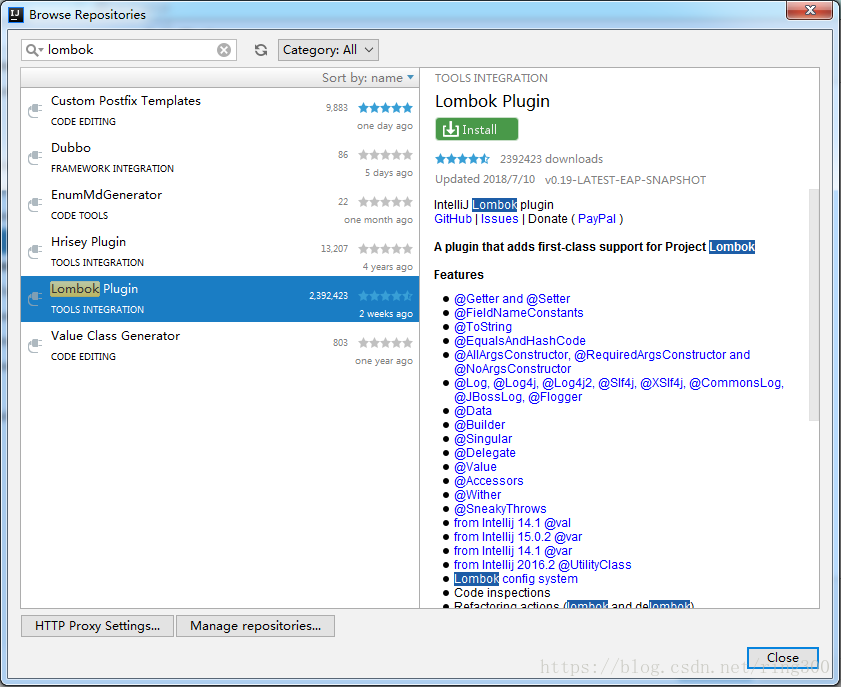This screenshot has height=687, width=841.
Task: Click plug icon beside Dubbo
Action: (35, 158)
